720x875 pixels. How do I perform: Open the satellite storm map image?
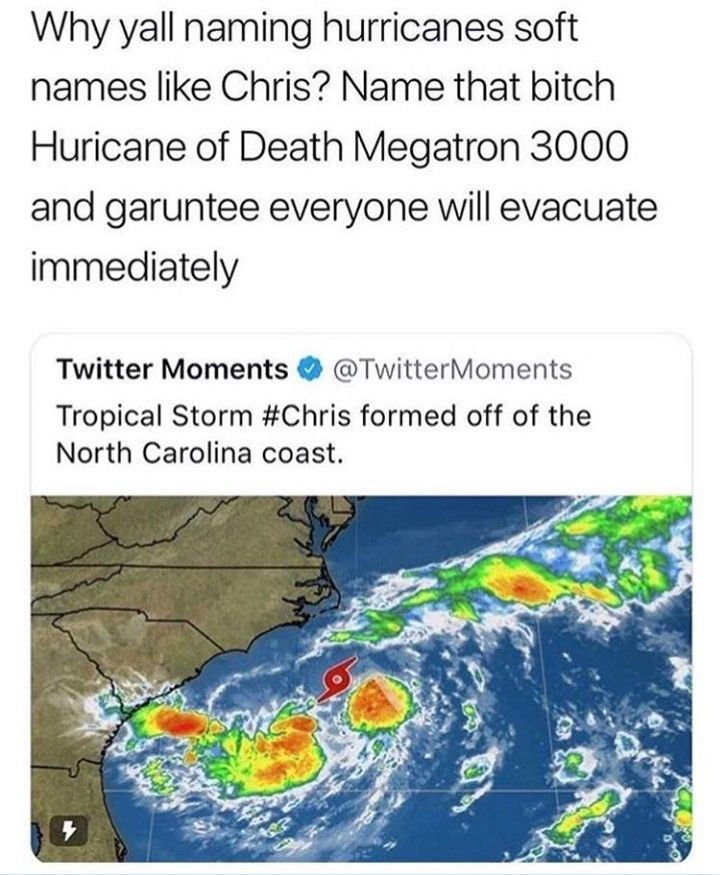[x=361, y=677]
